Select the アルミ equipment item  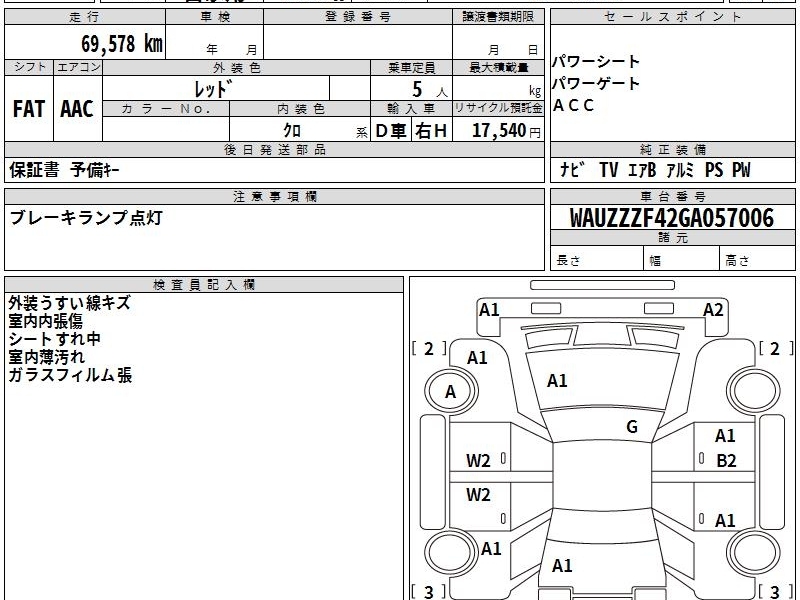point(680,170)
